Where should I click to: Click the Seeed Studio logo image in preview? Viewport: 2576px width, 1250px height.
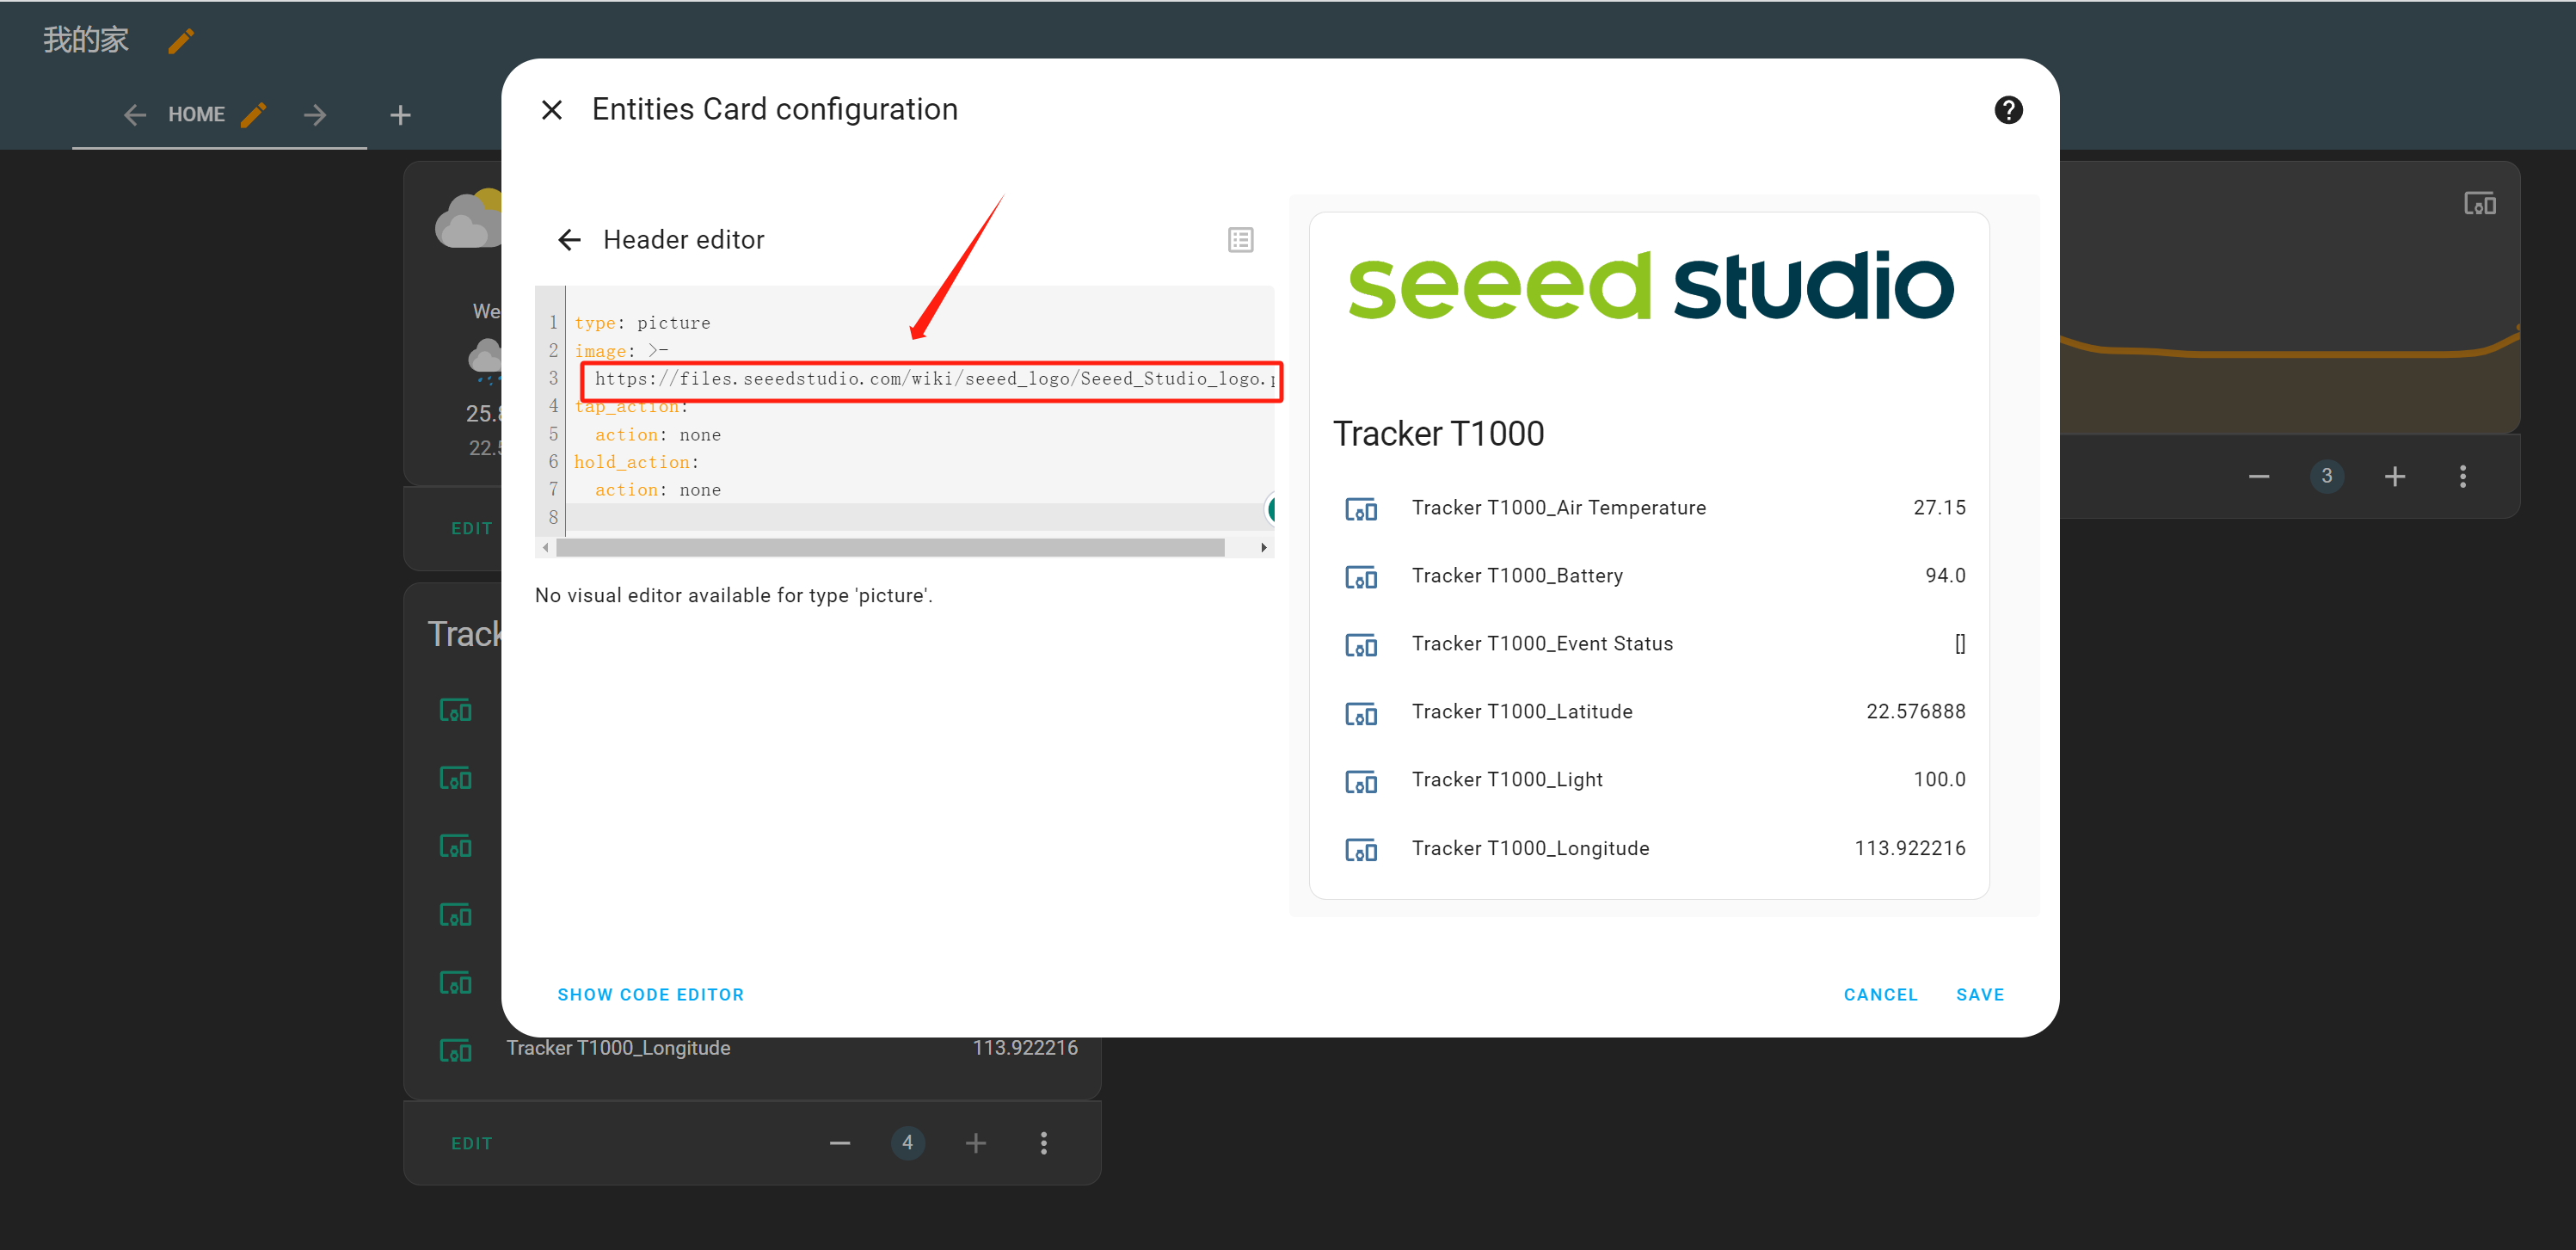click(1650, 287)
